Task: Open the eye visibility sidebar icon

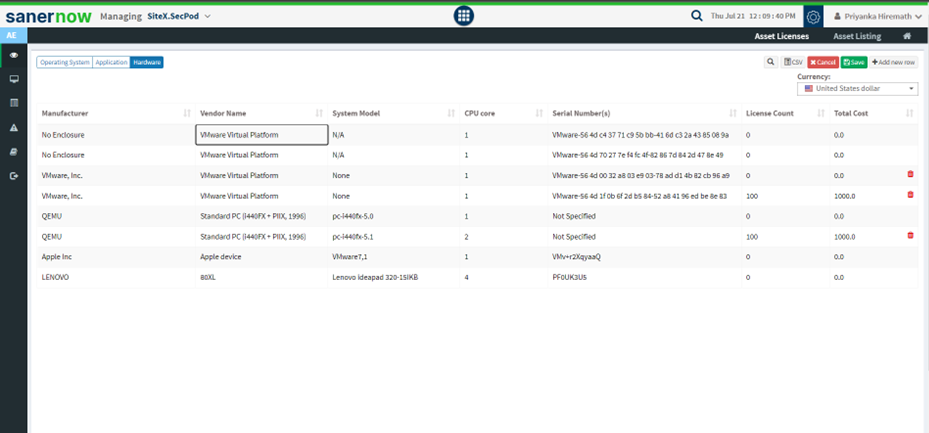Action: coord(14,55)
